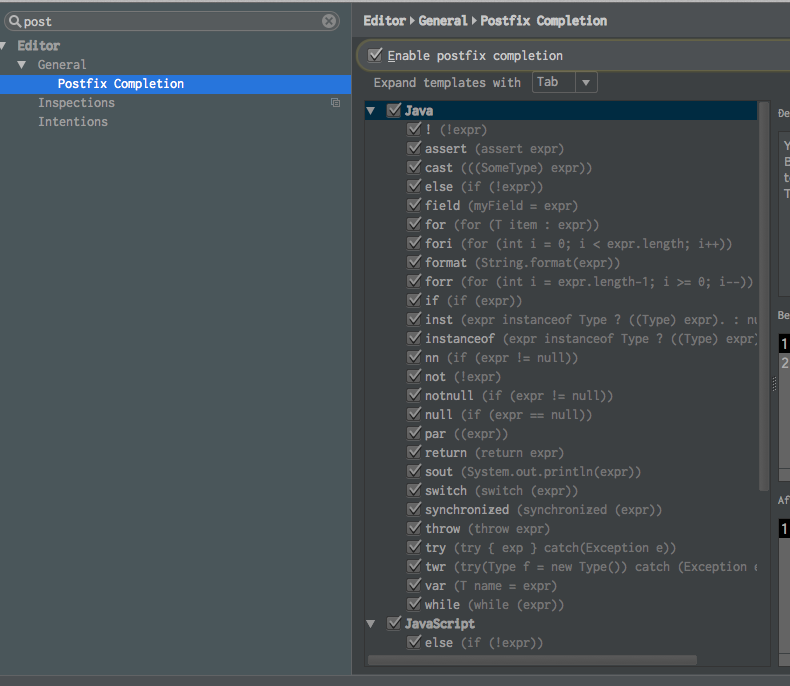The width and height of the screenshot is (790, 686).
Task: Toggle the while template checkbox
Action: click(414, 604)
